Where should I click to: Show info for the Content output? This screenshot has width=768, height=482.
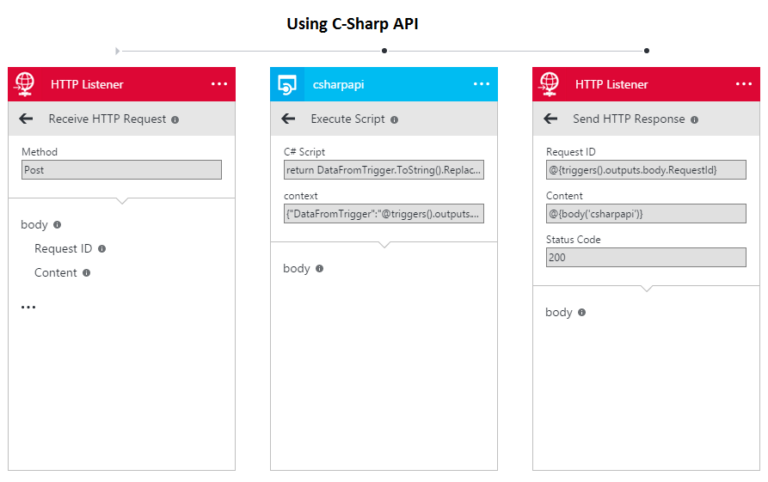click(86, 273)
